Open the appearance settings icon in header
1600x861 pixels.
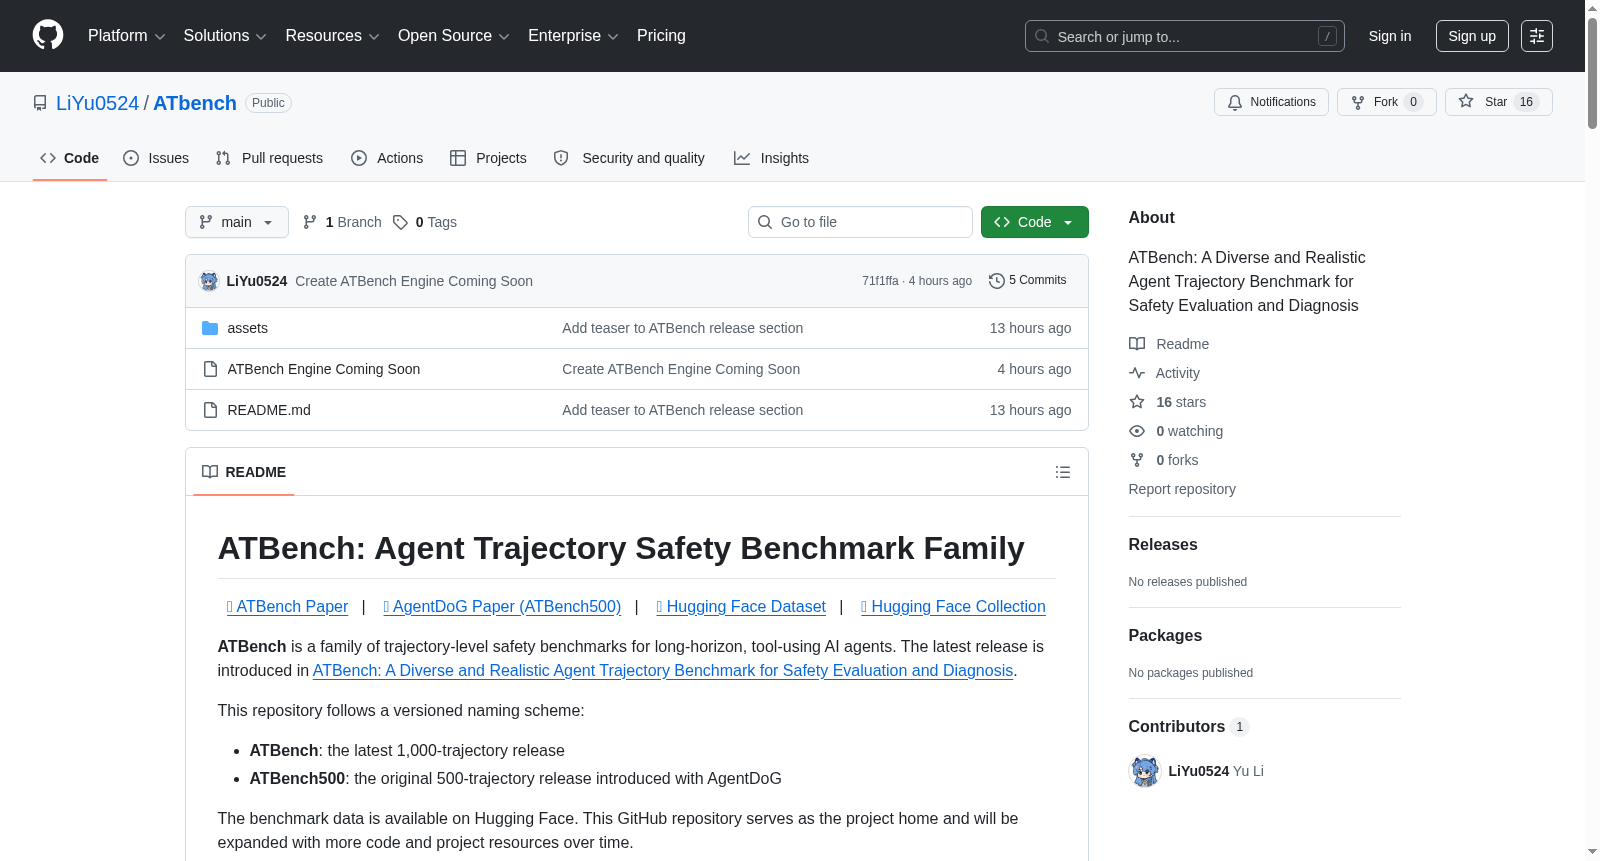tap(1537, 36)
